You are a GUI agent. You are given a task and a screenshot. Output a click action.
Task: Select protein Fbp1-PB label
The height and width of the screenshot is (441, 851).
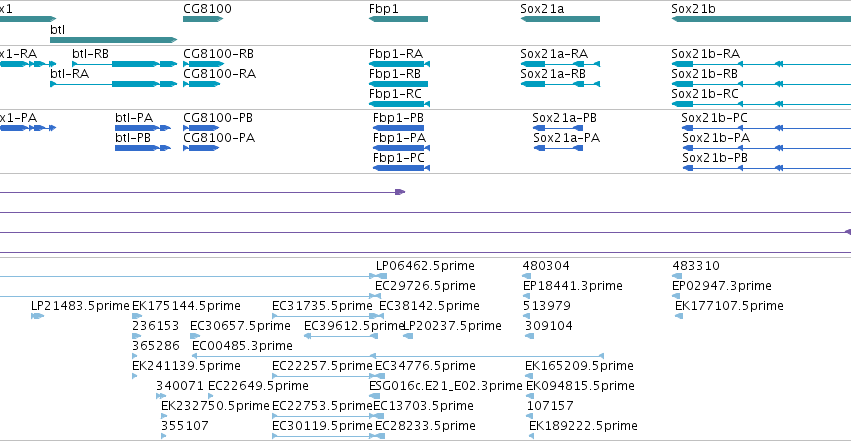pos(398,118)
